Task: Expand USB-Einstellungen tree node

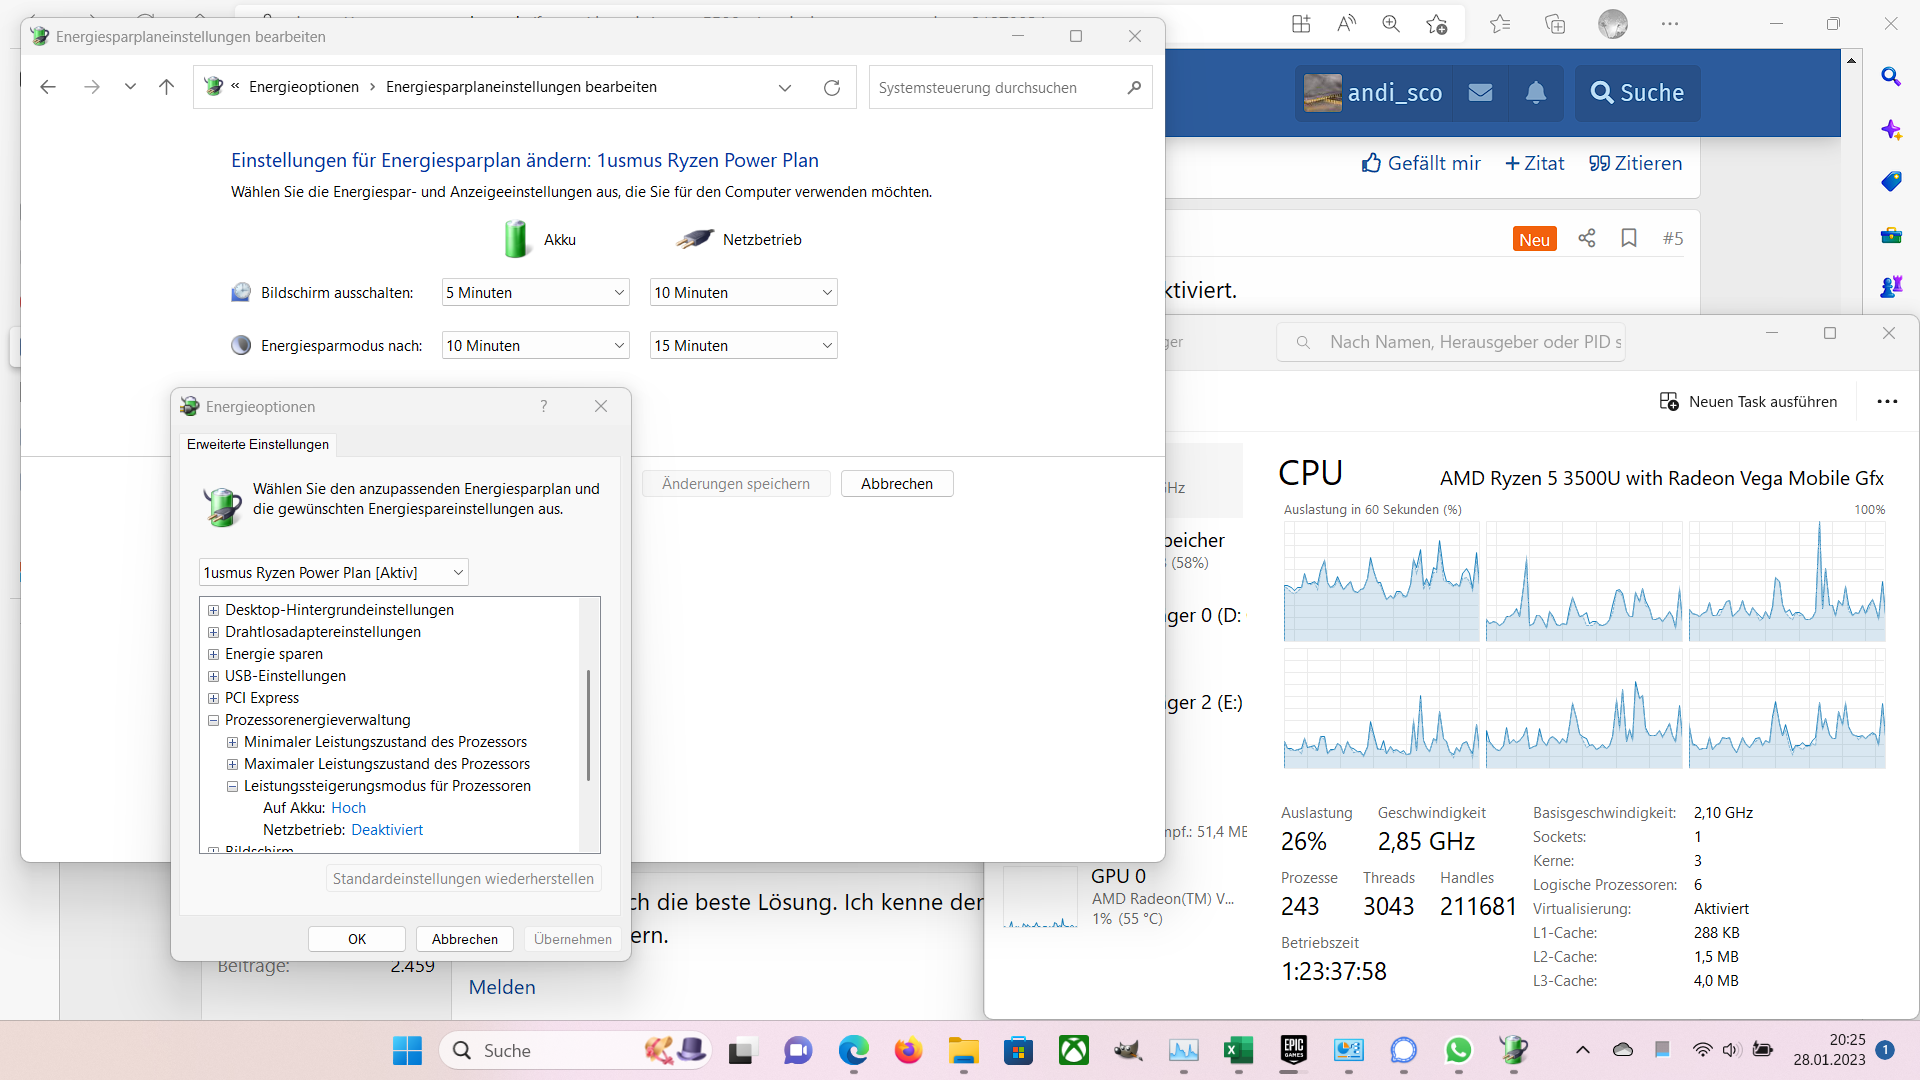Action: click(213, 676)
